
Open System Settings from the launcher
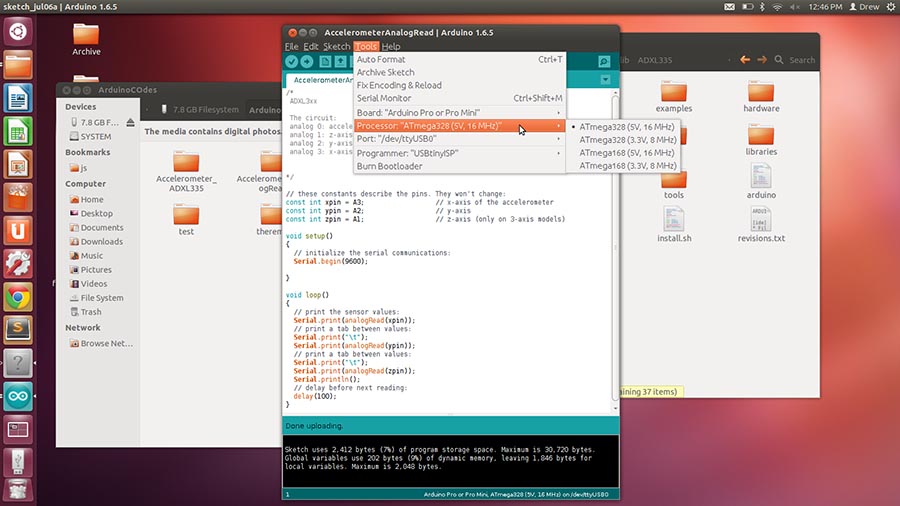click(18, 264)
